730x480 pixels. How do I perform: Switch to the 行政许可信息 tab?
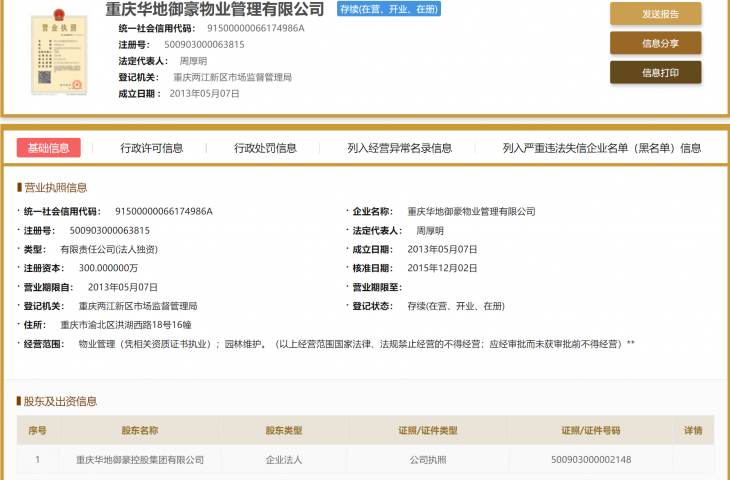pos(152,148)
